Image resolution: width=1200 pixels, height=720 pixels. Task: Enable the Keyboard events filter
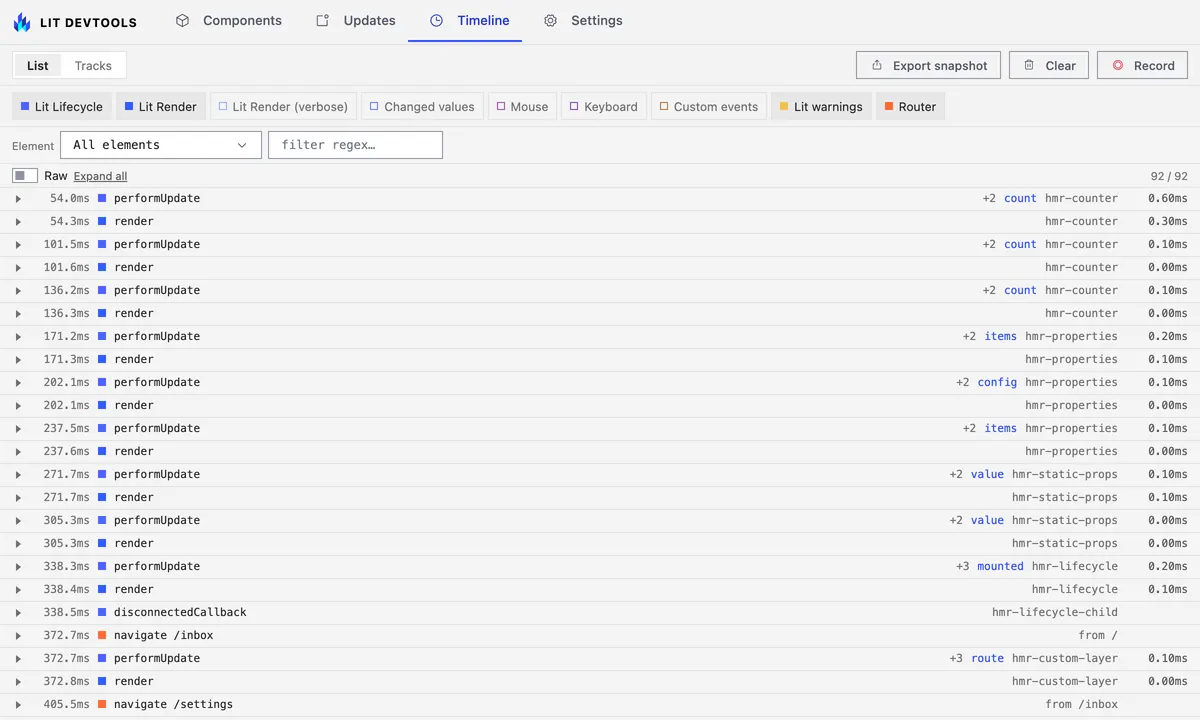(x=604, y=107)
